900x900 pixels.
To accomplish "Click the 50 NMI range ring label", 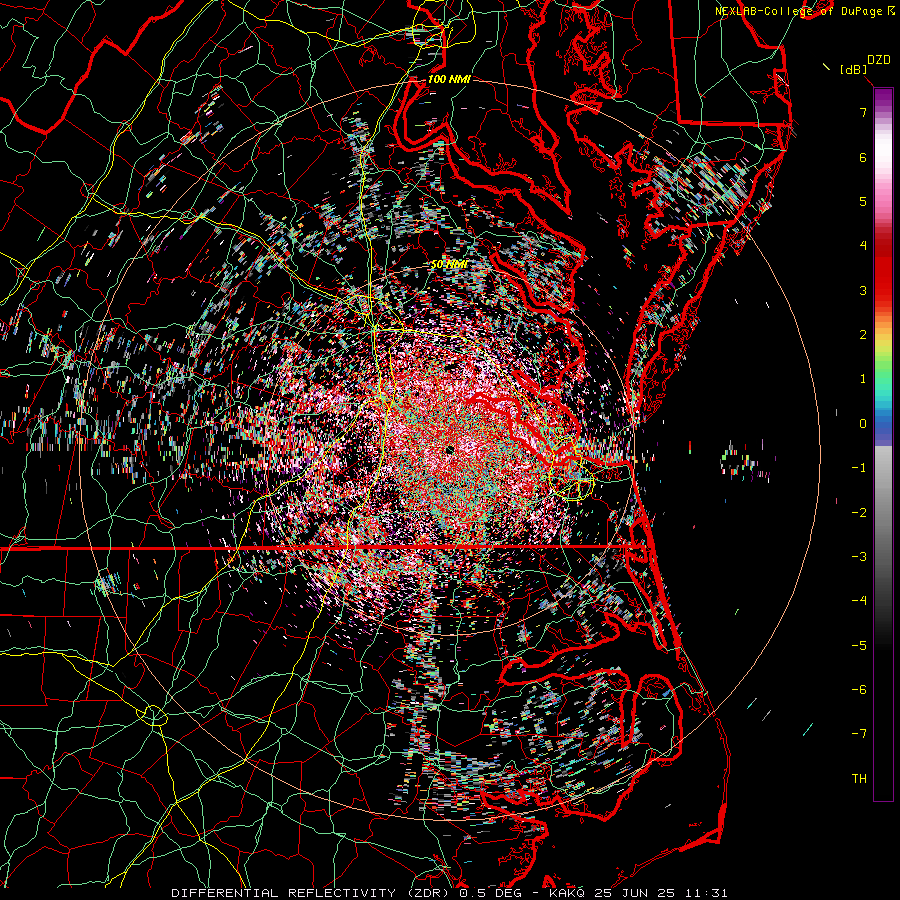I will tap(449, 265).
